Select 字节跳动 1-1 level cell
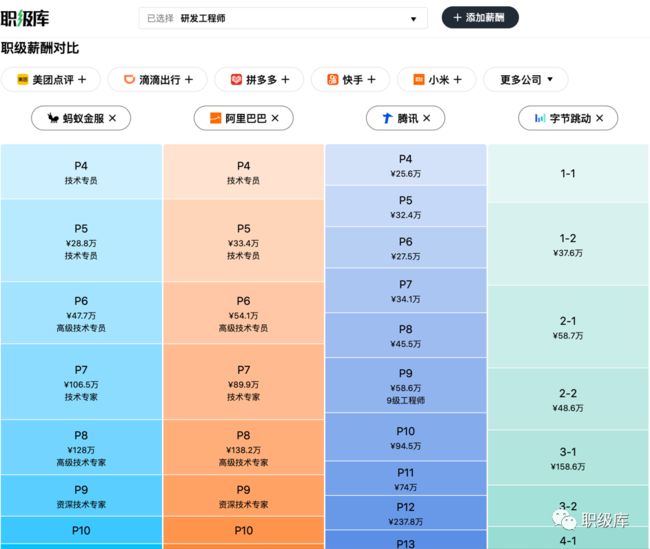Screen dimensions: 650x549 (x=568, y=173)
